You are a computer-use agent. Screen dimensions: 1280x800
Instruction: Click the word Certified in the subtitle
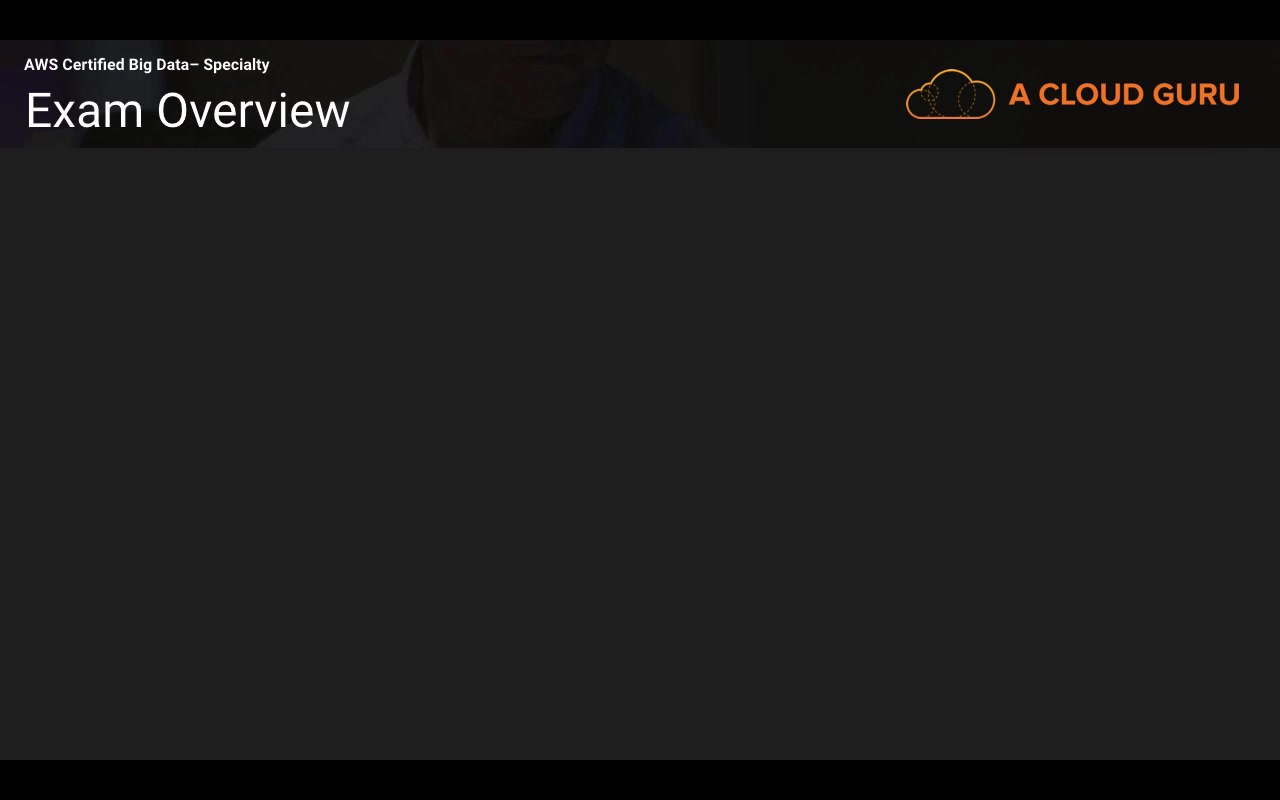(x=93, y=64)
